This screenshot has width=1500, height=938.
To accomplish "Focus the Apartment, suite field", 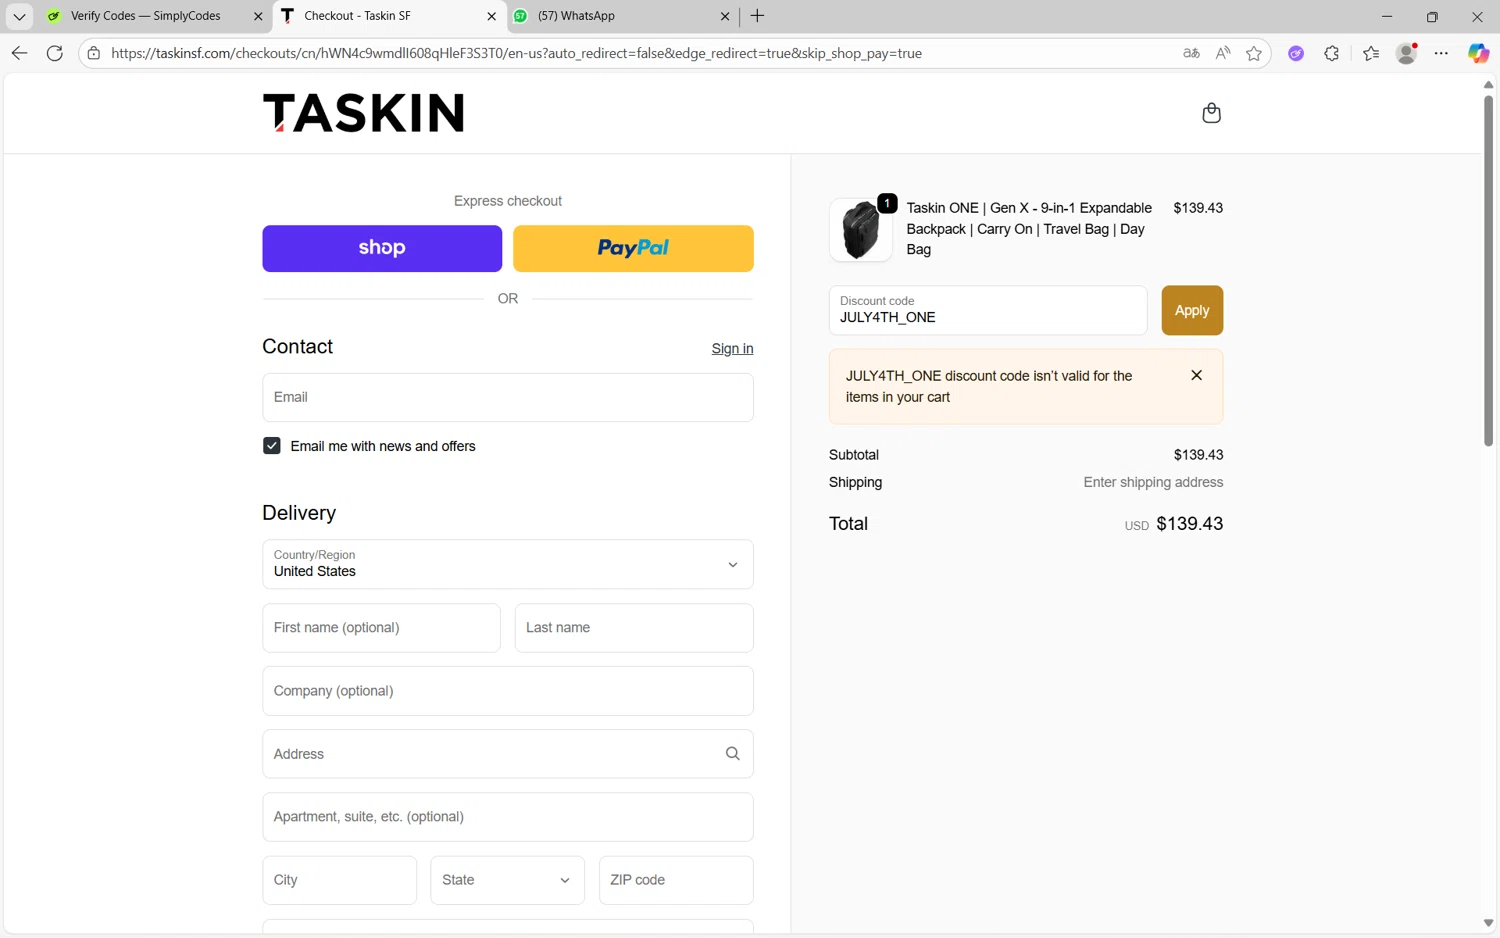I will click(x=508, y=817).
